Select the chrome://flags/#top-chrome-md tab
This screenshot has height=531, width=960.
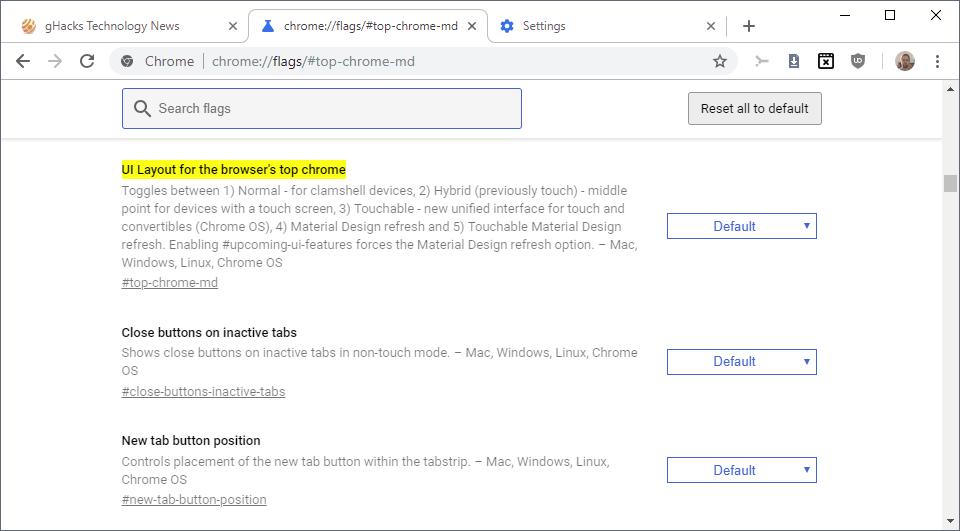click(370, 26)
